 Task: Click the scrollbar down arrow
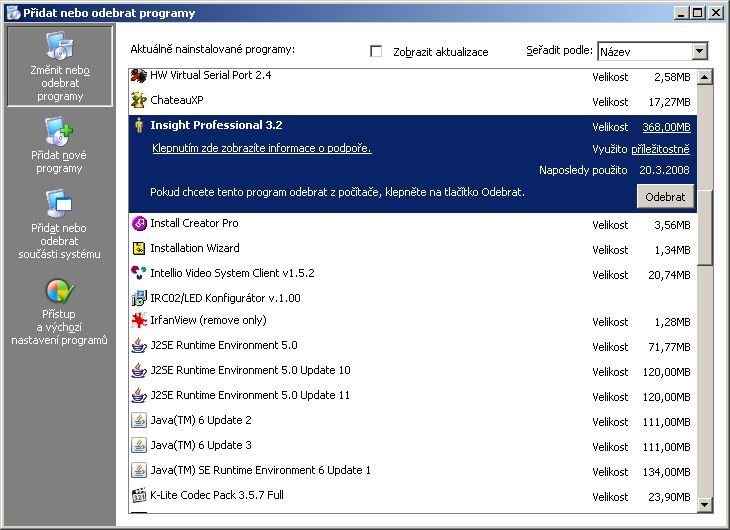point(705,505)
